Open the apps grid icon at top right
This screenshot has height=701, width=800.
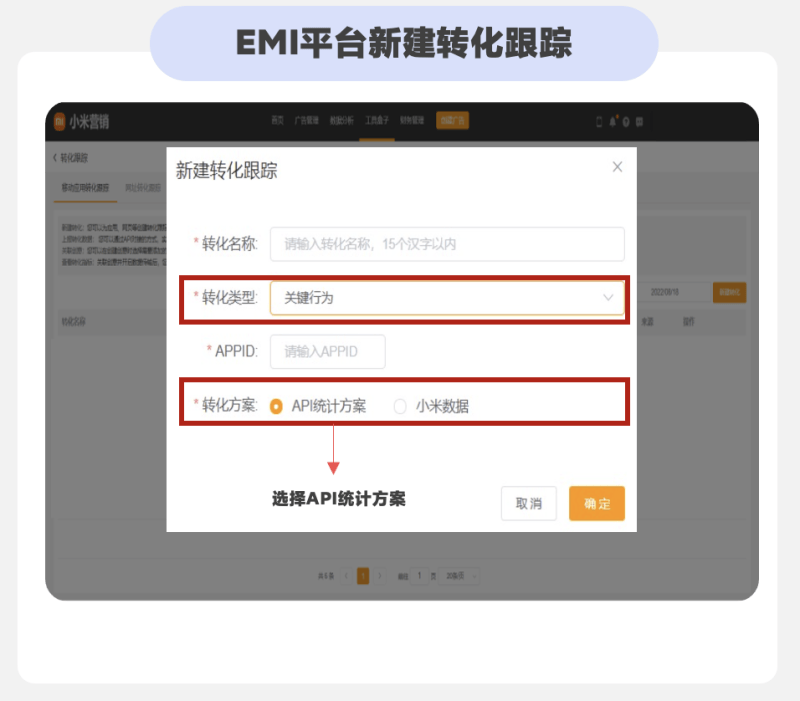coord(639,121)
